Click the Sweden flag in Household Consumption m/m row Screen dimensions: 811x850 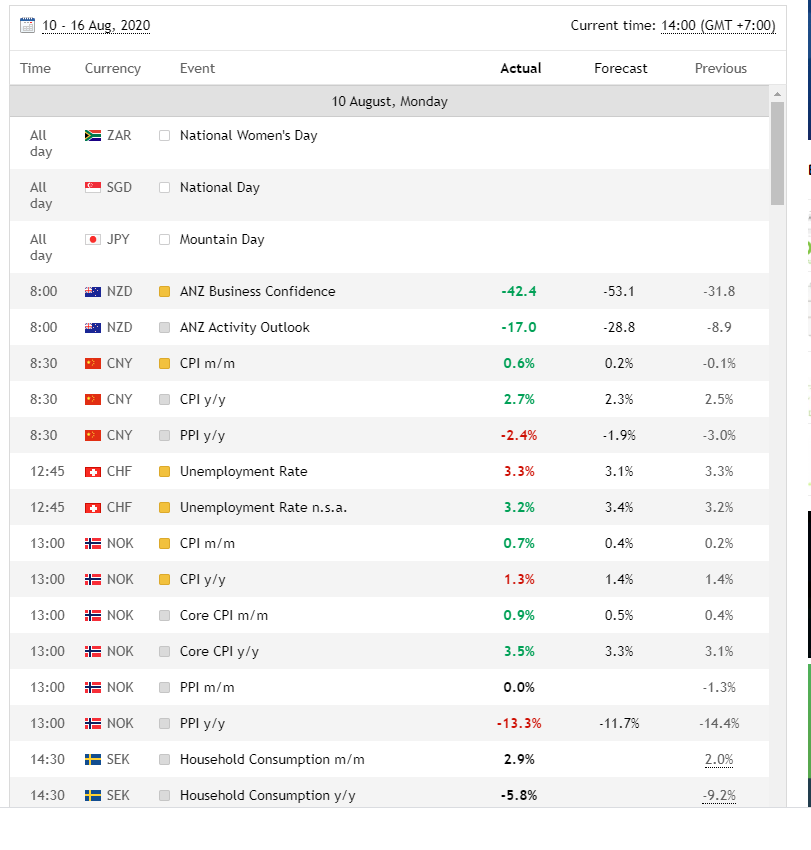[93, 759]
